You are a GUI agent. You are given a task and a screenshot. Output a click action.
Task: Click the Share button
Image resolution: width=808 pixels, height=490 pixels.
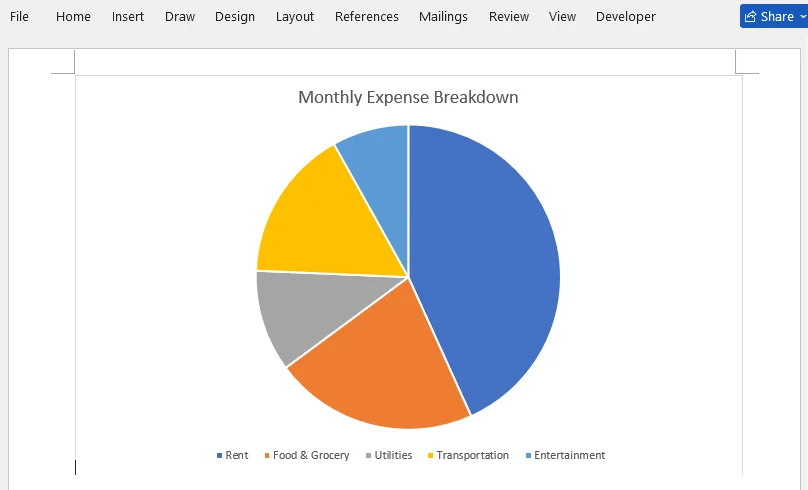coord(769,16)
